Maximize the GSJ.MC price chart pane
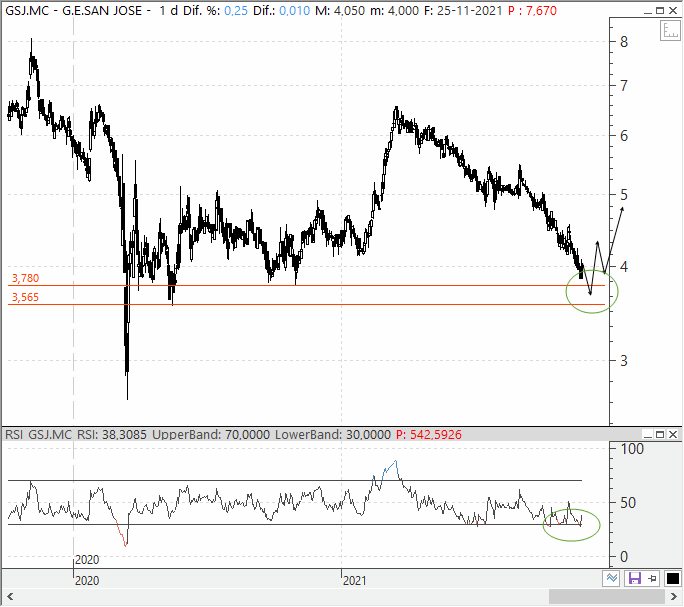684x607 pixels. pos(660,10)
